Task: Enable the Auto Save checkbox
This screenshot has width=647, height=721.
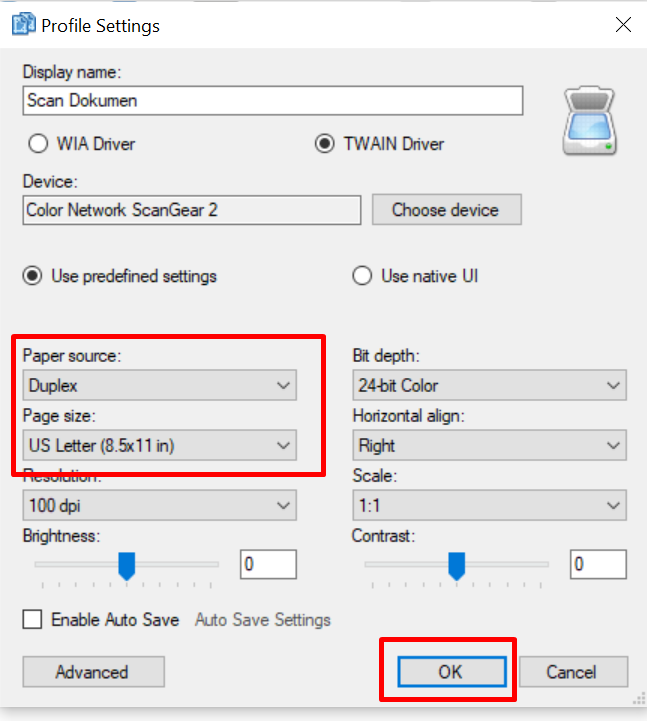Action: pyautogui.click(x=33, y=620)
